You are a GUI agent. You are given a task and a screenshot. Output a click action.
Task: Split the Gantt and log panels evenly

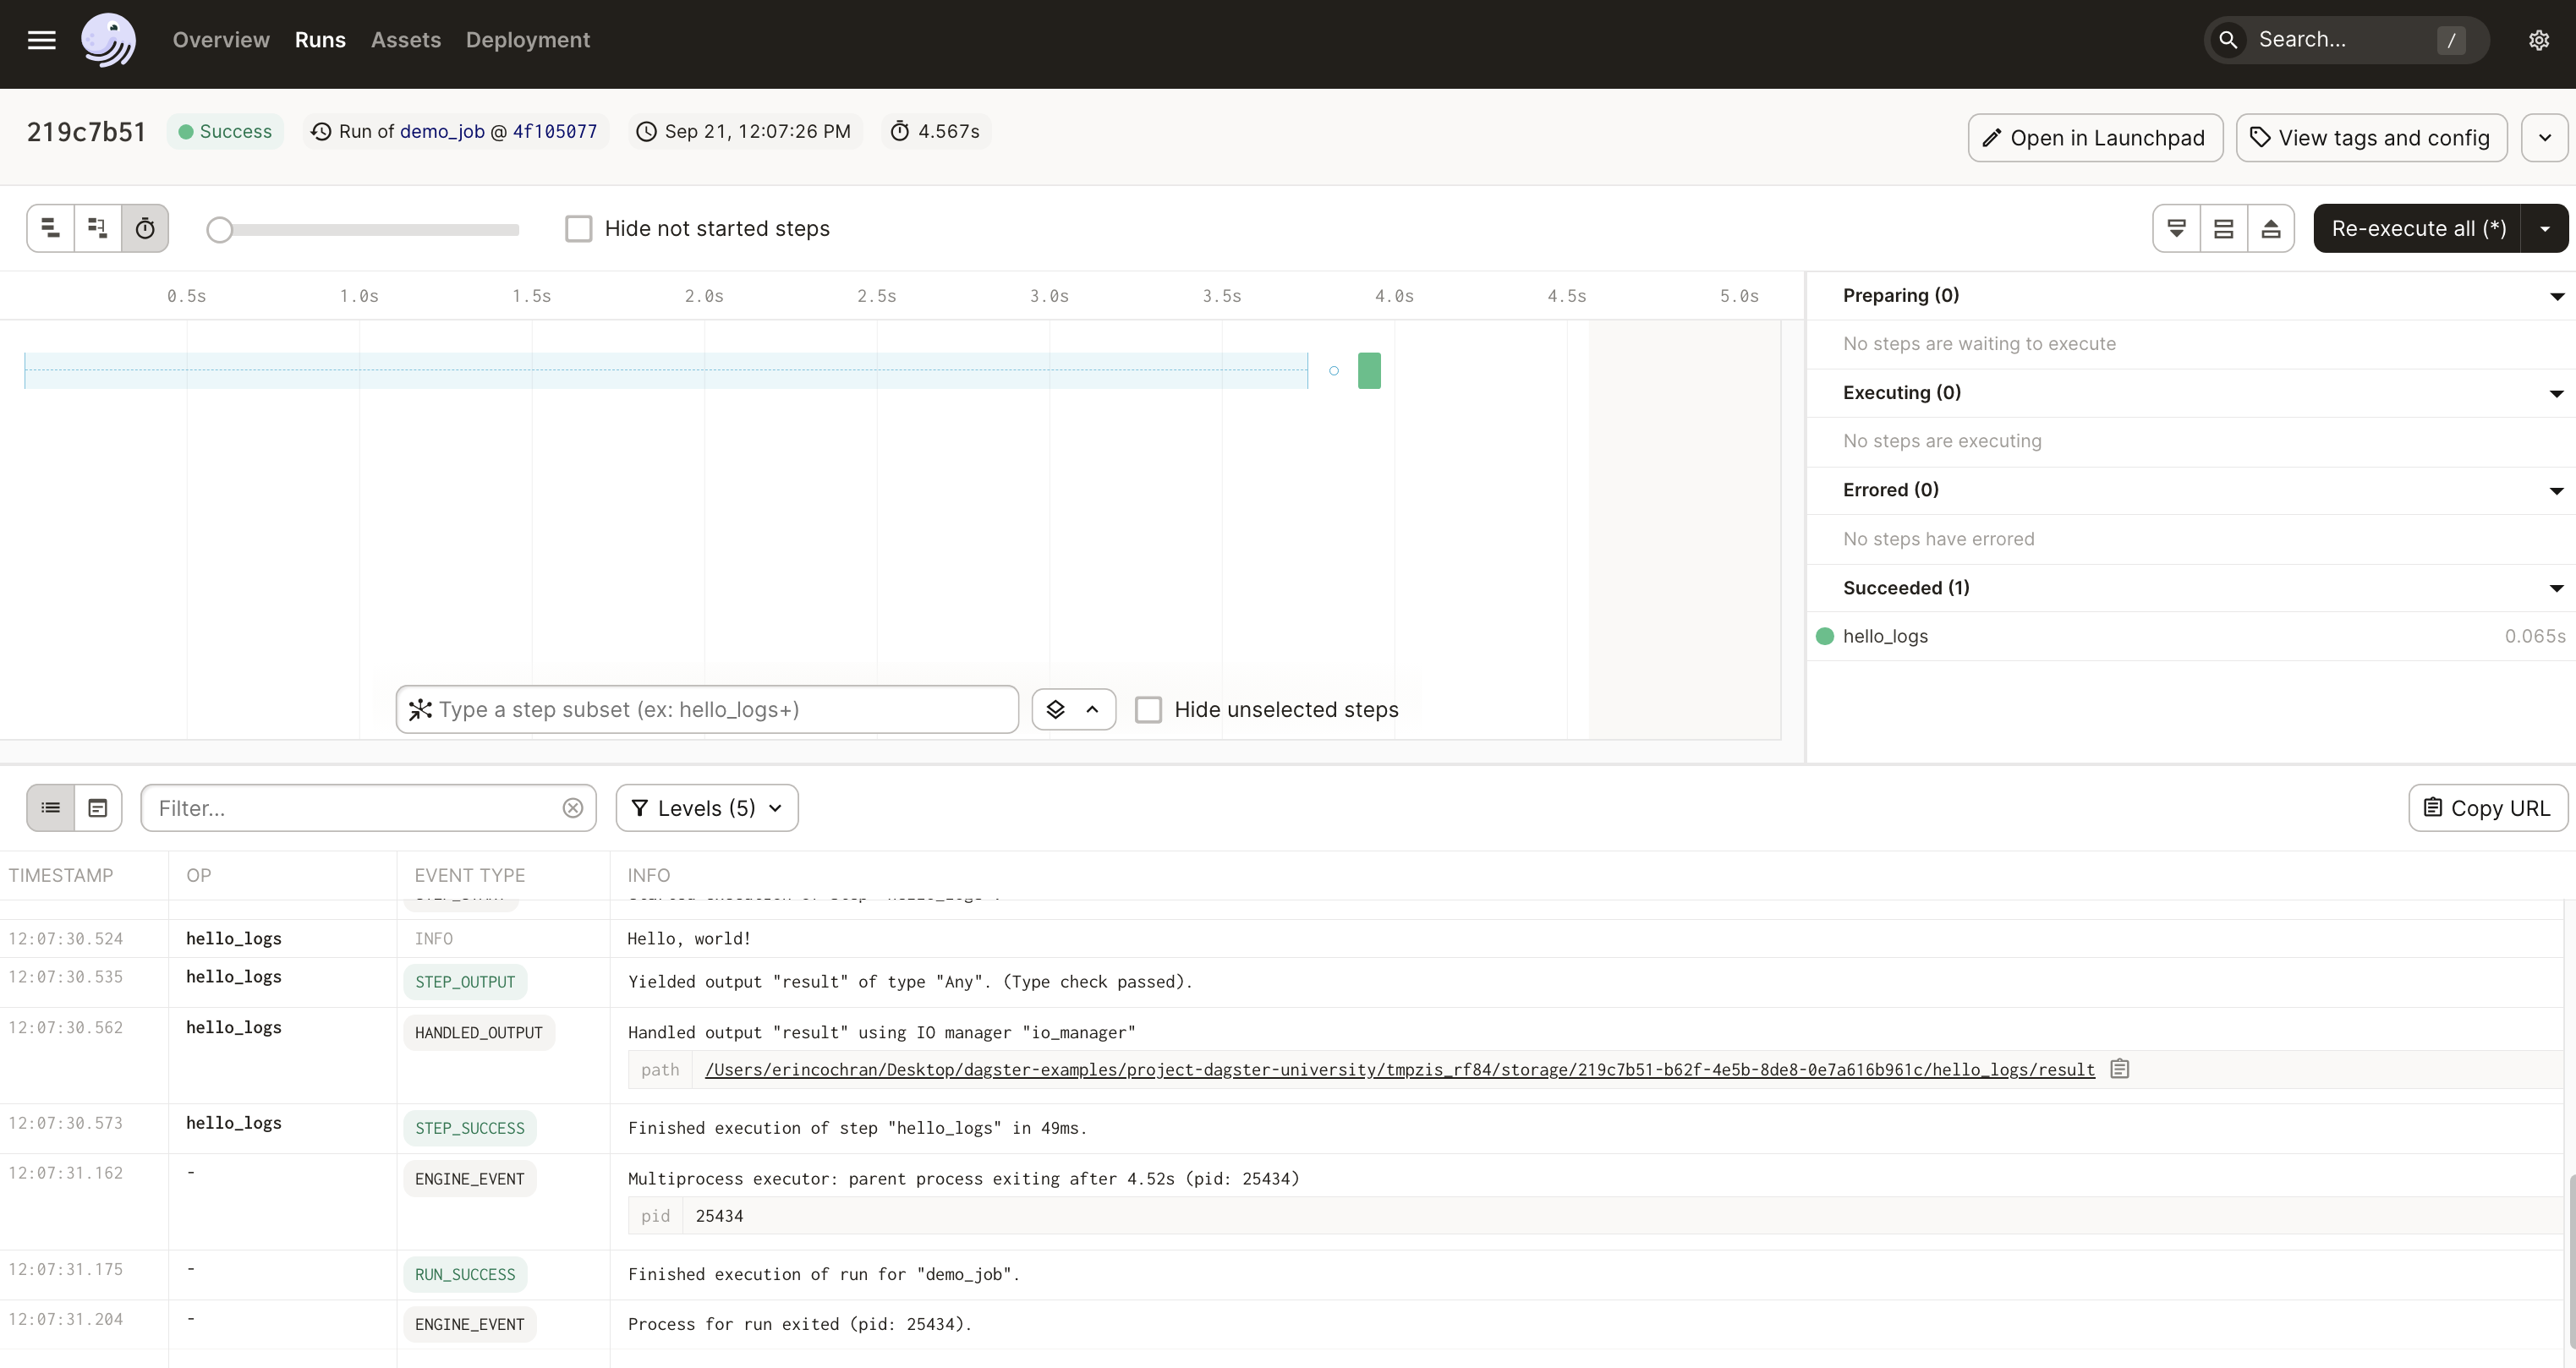[x=2224, y=228]
